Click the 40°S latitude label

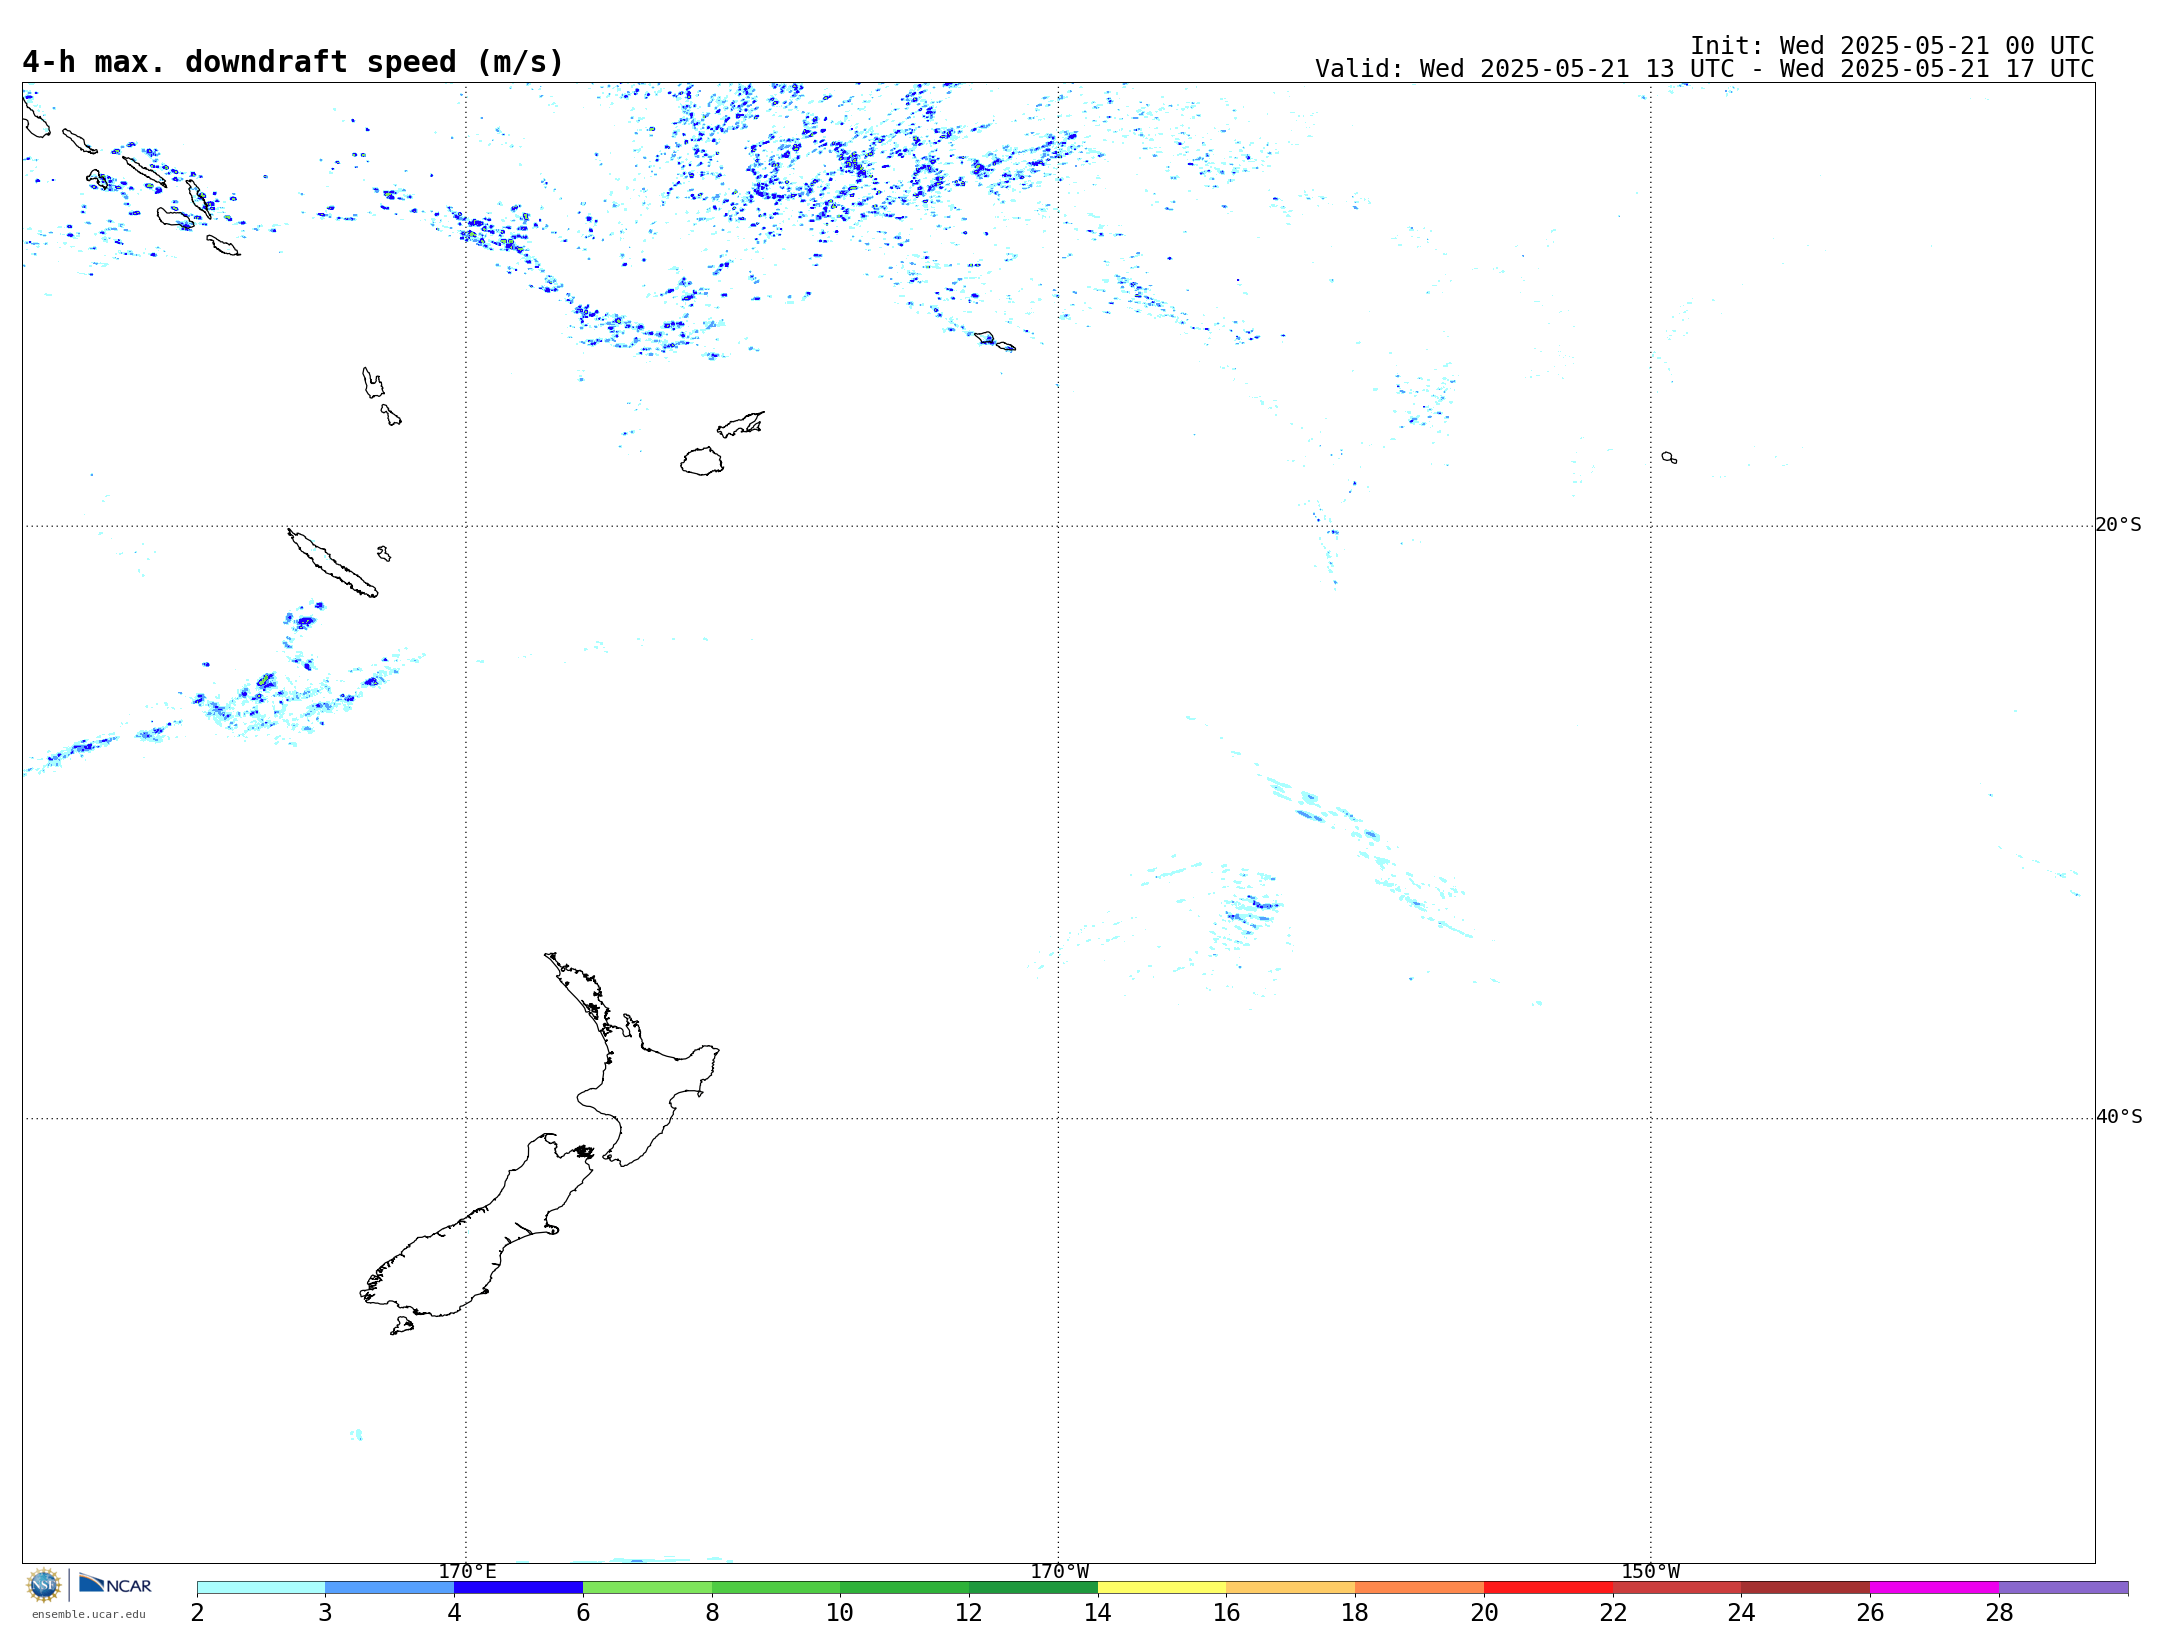2118,1117
